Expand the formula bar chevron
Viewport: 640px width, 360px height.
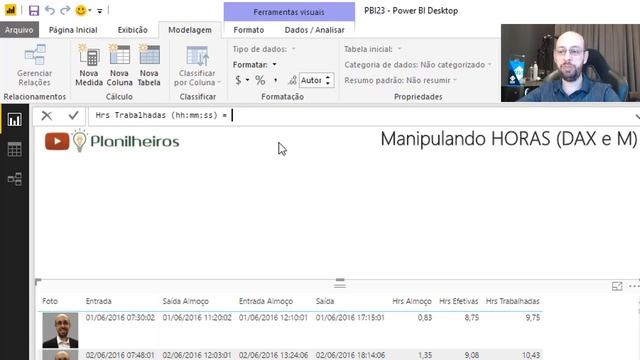pos(637,116)
